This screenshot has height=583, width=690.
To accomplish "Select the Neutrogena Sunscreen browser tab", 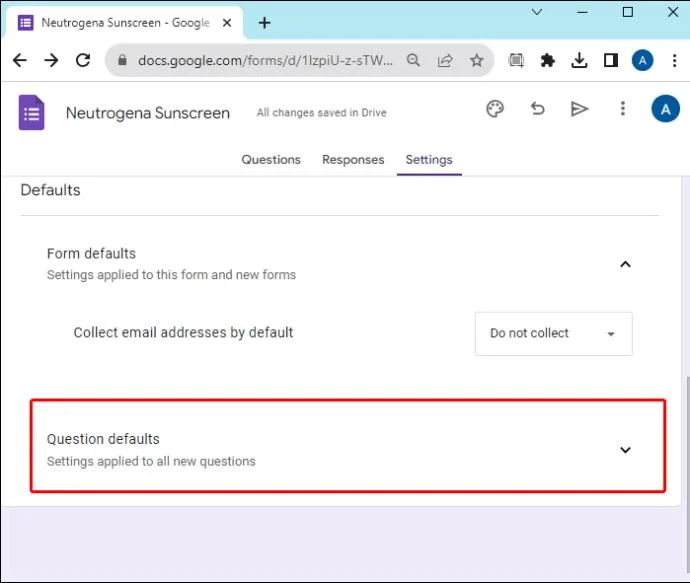I will coord(123,22).
